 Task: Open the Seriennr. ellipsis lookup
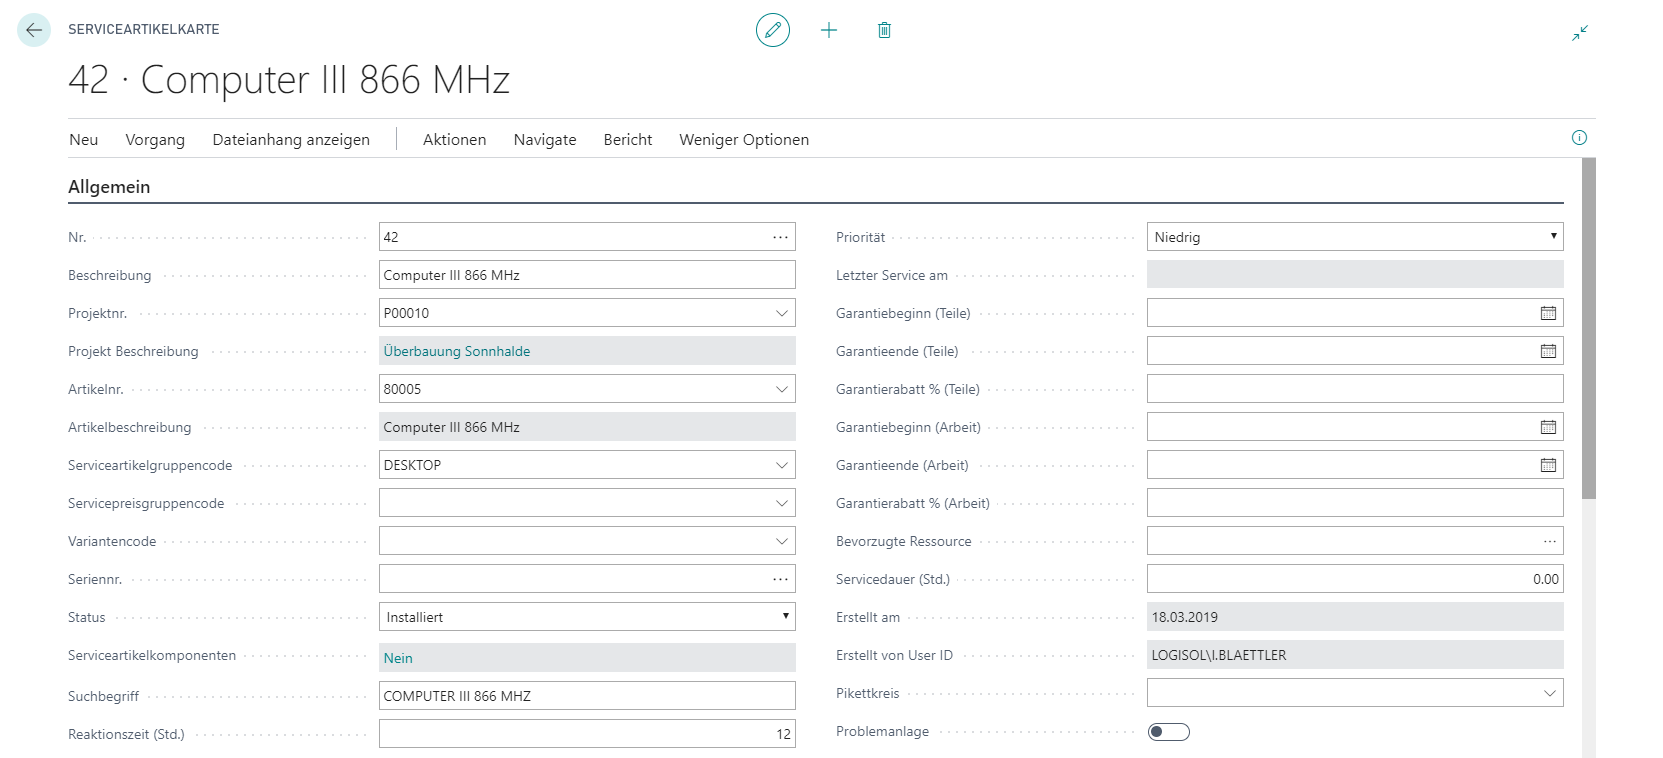tap(780, 579)
